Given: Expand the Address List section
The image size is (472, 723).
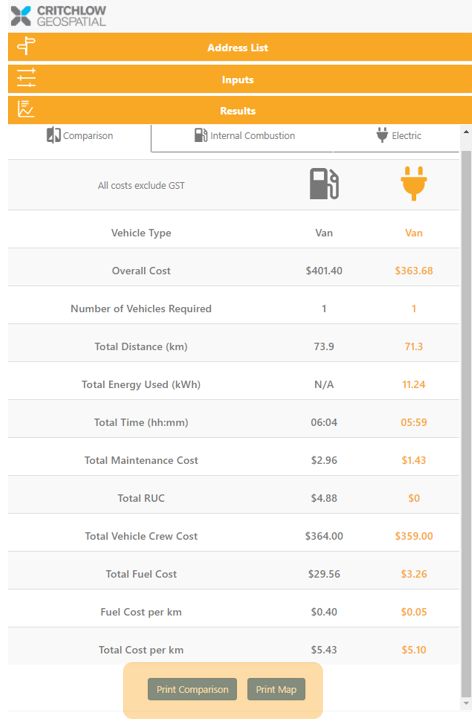Looking at the screenshot, I should (x=240, y=47).
